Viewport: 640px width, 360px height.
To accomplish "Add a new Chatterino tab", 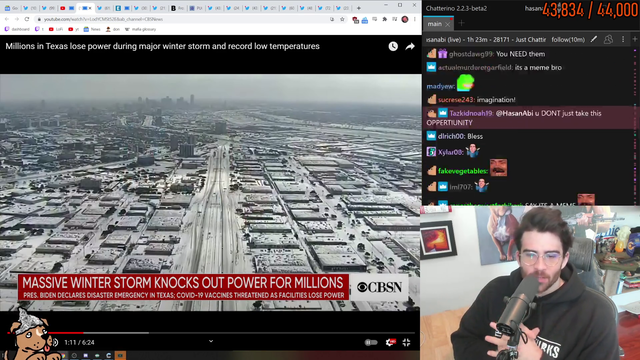I will point(461,24).
